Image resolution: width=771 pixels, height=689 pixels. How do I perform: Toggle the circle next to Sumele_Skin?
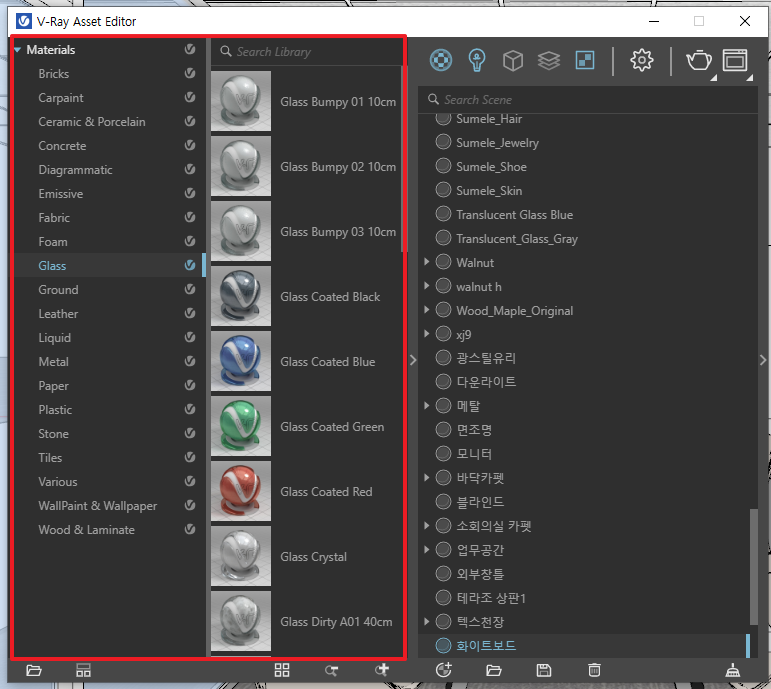click(443, 190)
